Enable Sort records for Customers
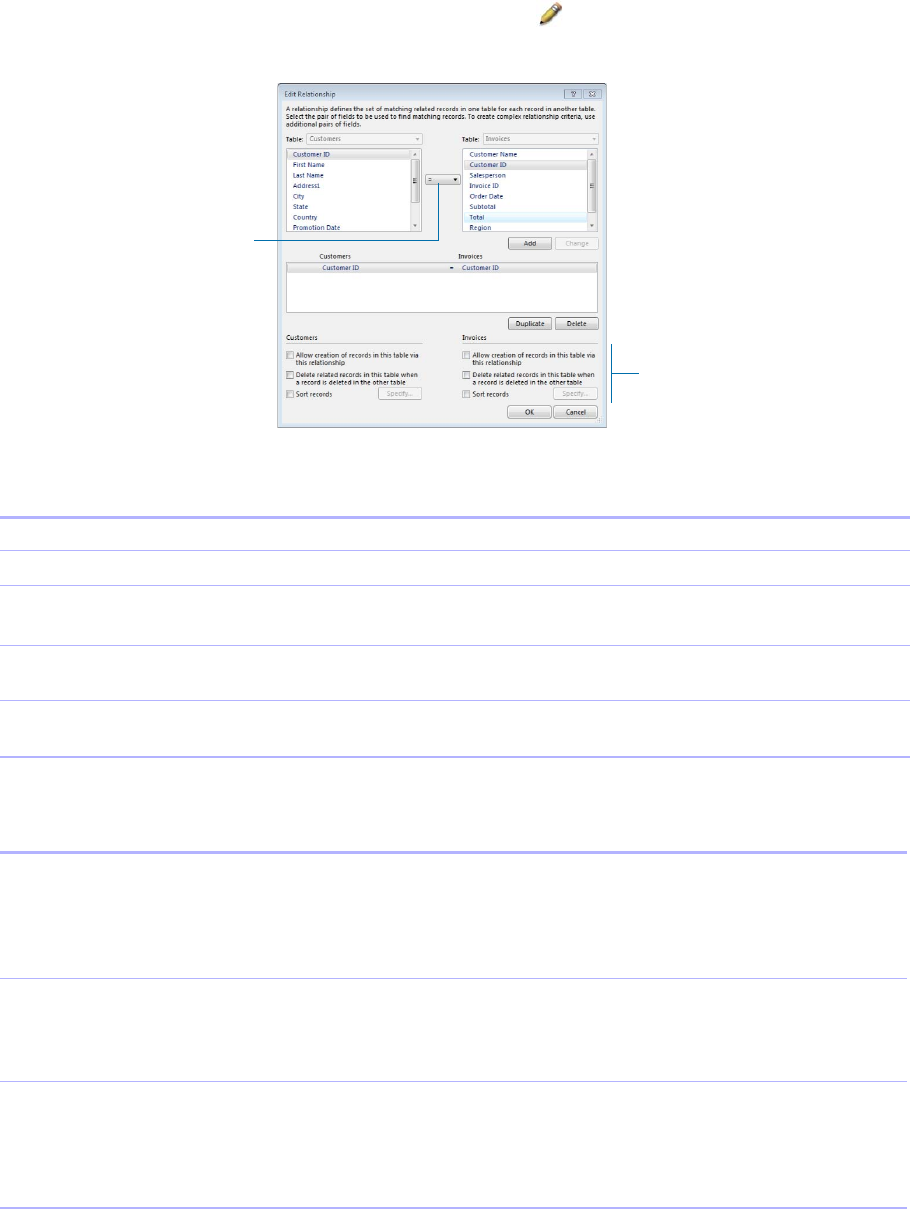Screen dimensions: 910x1209 [290, 394]
